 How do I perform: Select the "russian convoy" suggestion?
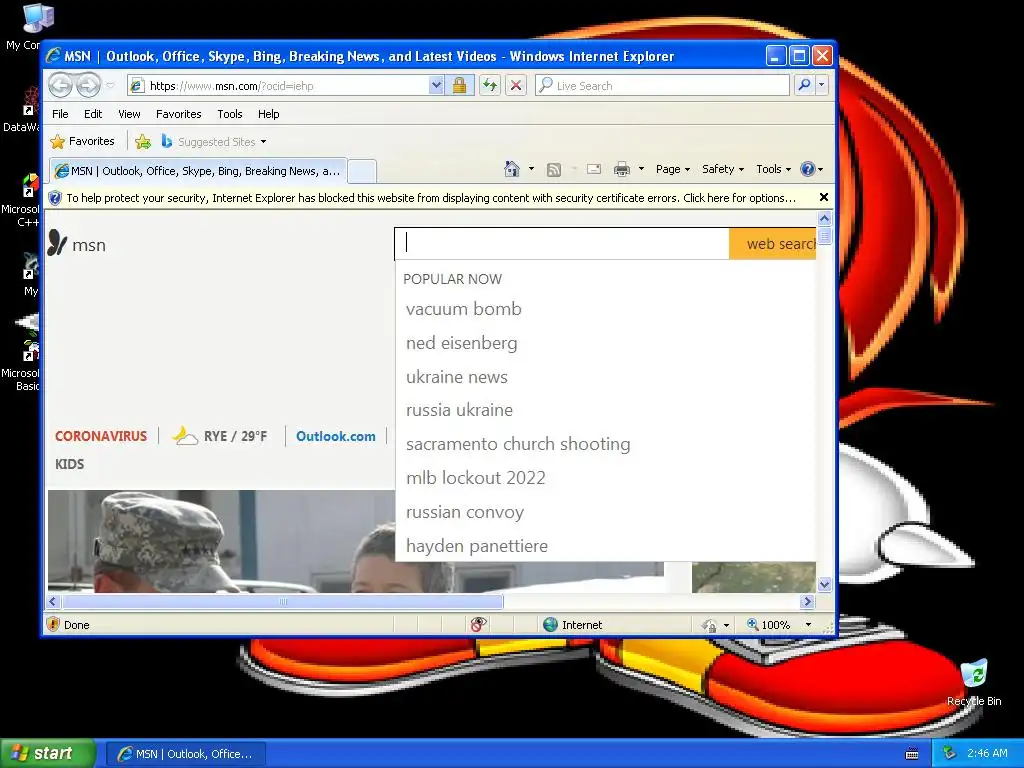click(465, 512)
